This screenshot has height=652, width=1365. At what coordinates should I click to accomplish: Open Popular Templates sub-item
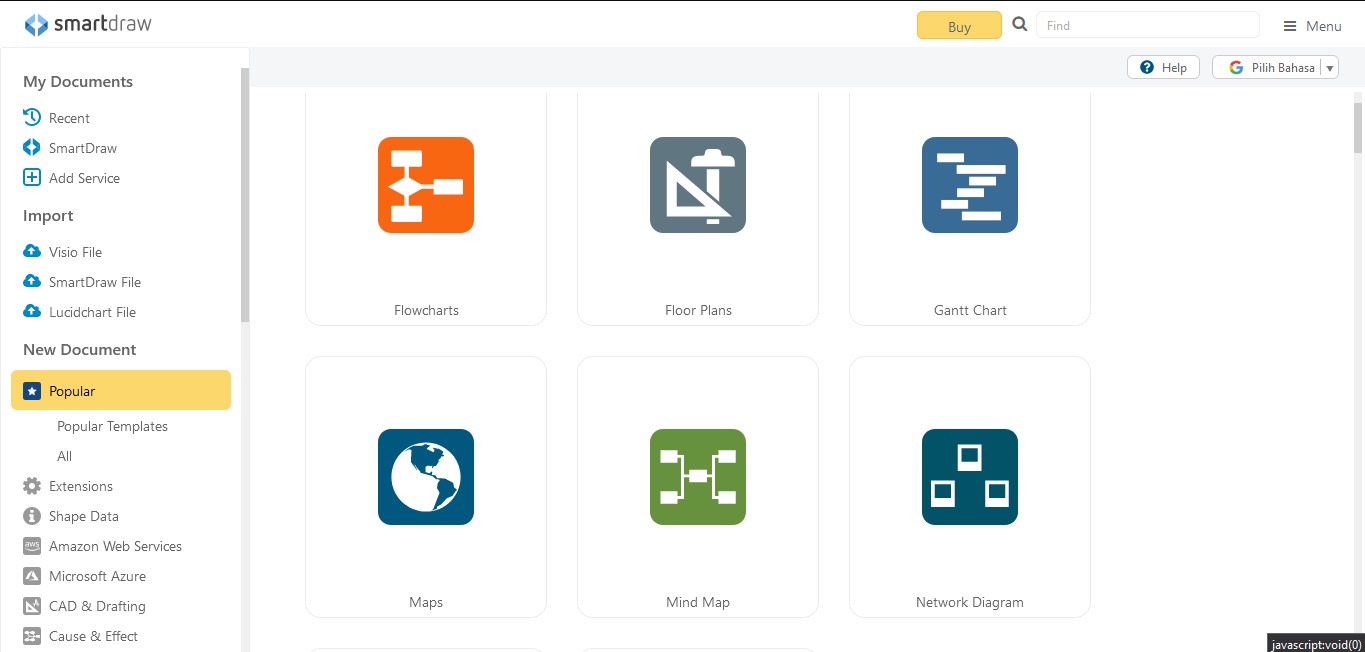point(112,426)
